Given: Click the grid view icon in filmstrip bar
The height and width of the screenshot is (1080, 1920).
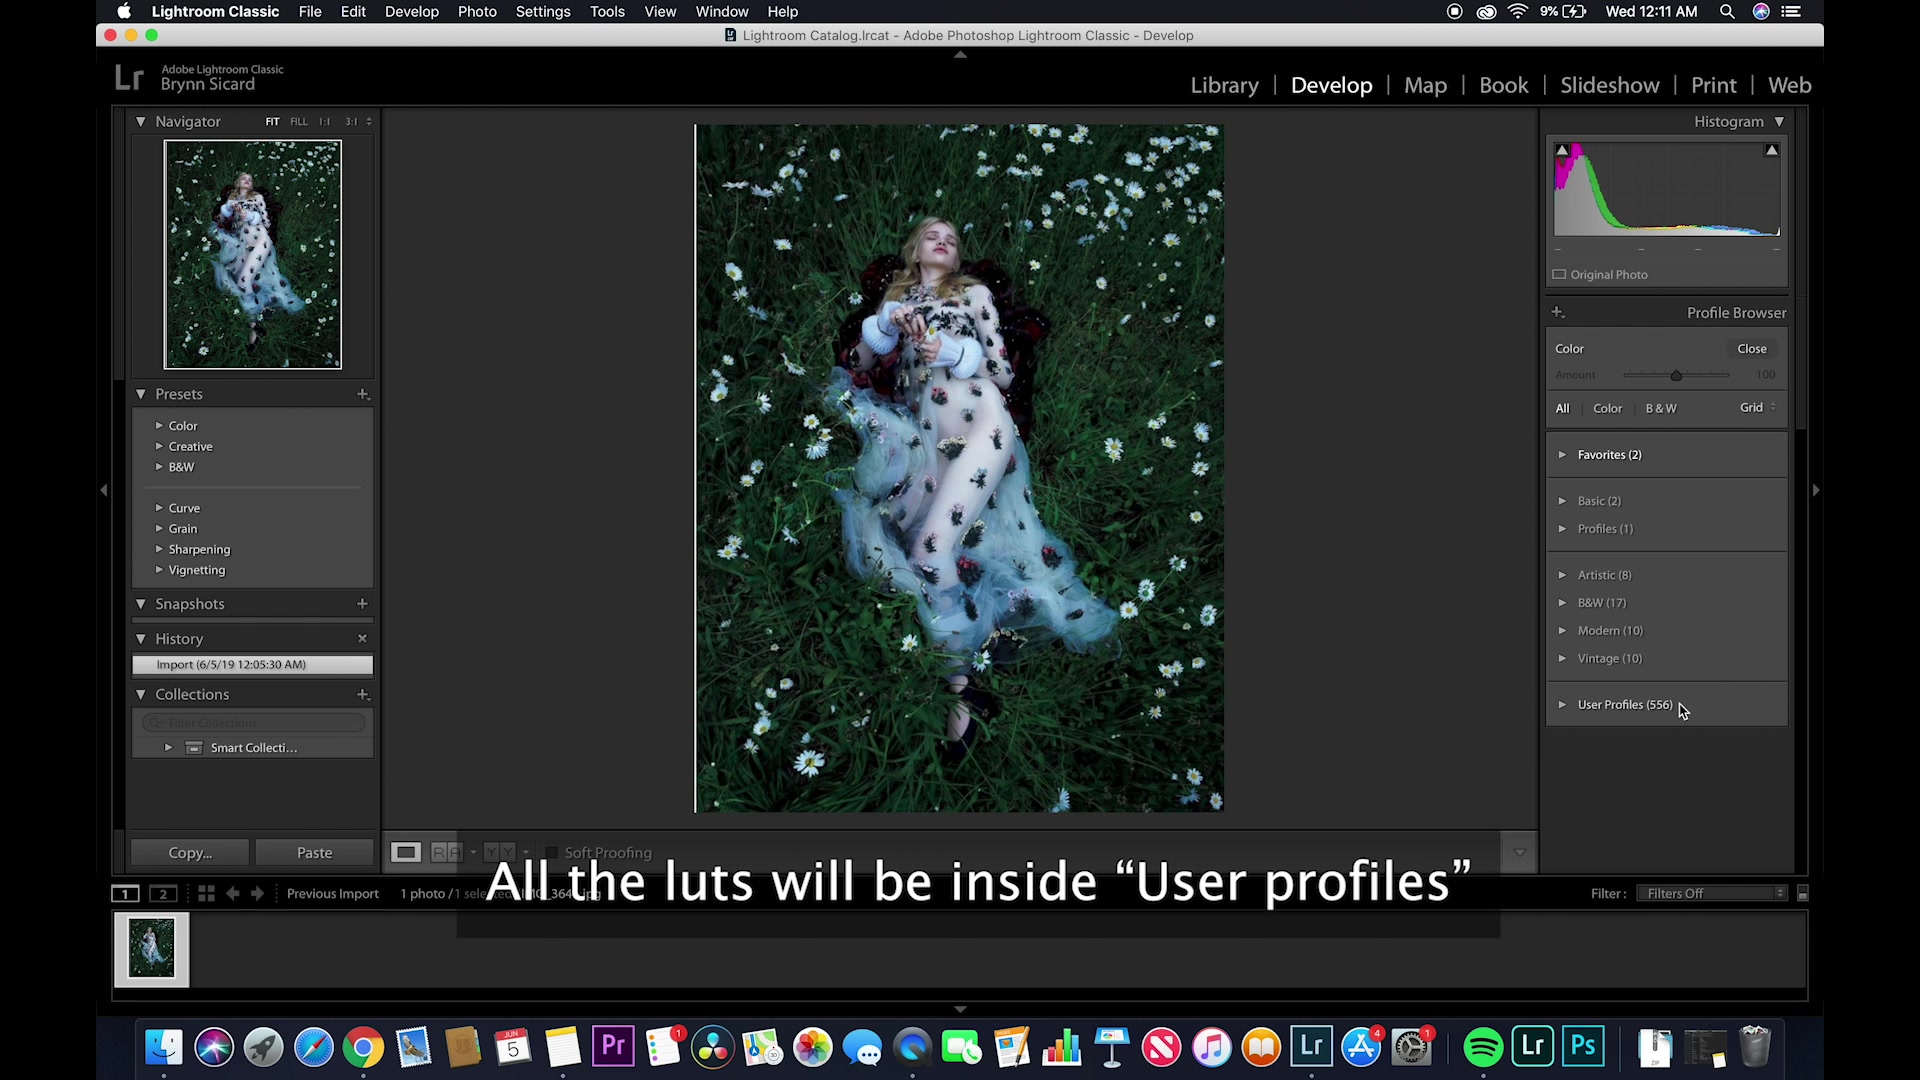Looking at the screenshot, I should (206, 893).
